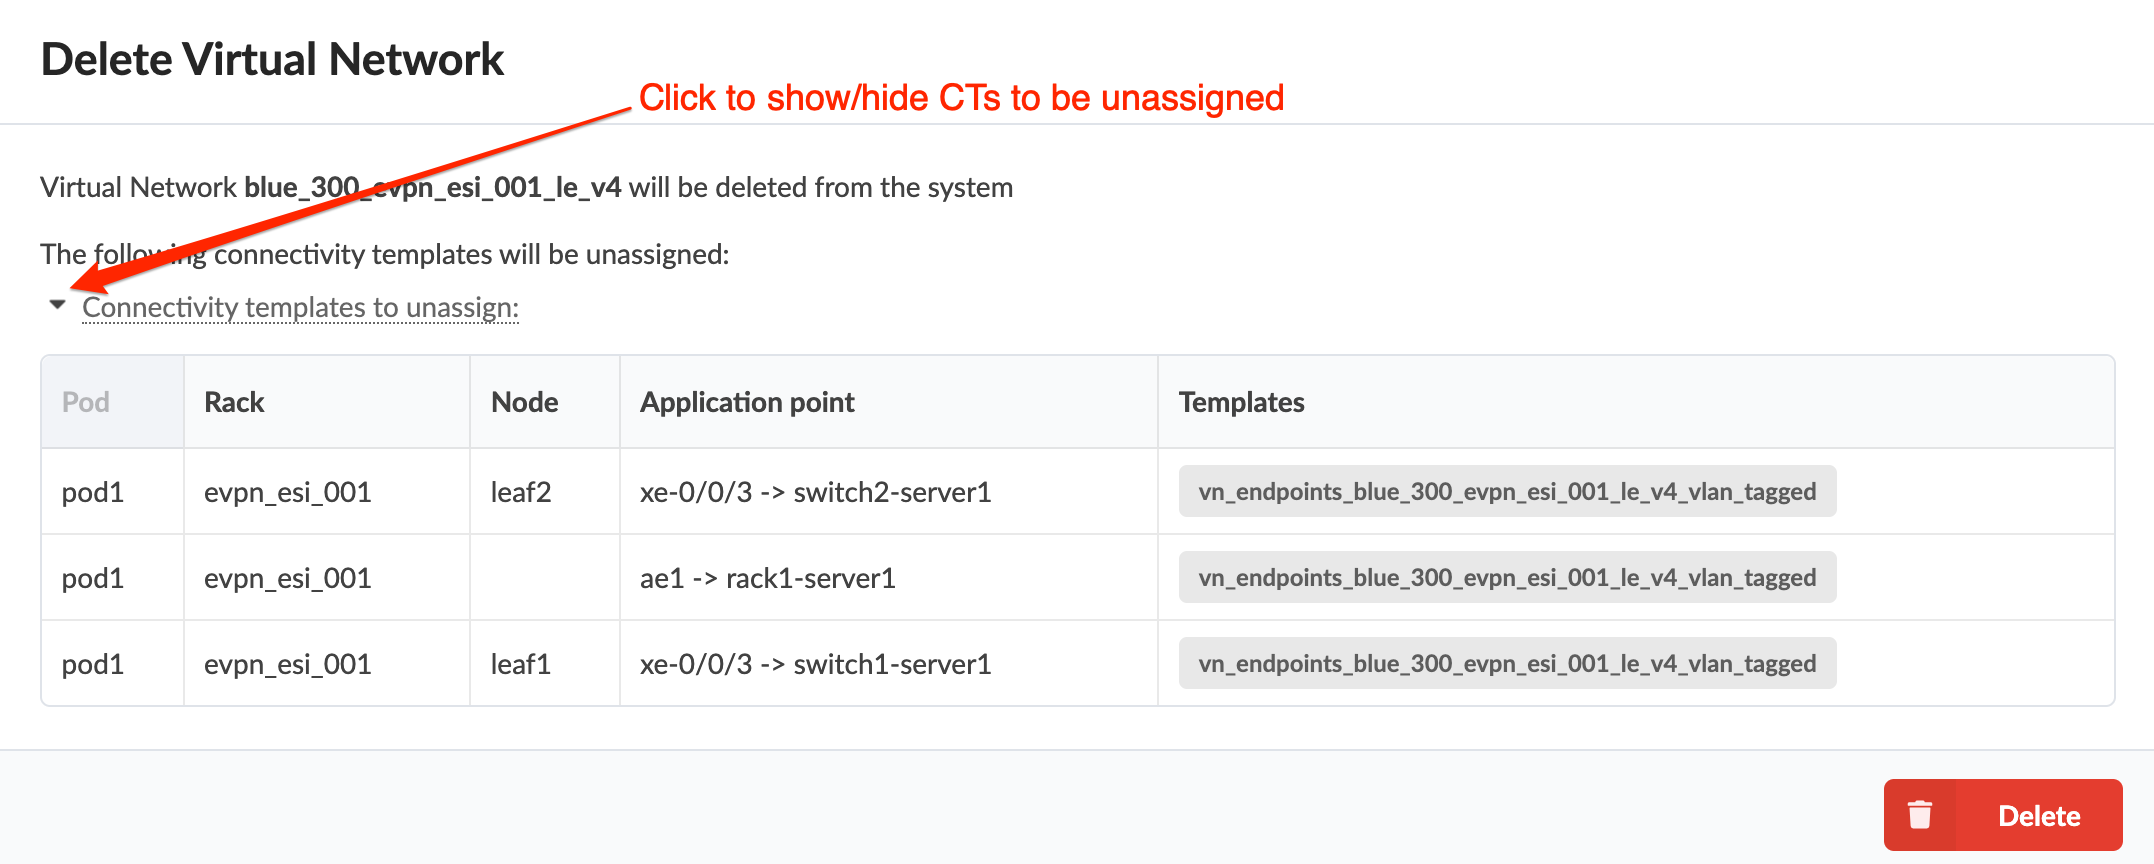The width and height of the screenshot is (2154, 864).
Task: Click the evpn_esi_001 rack cell in the leaf2 row
Action: (x=287, y=492)
